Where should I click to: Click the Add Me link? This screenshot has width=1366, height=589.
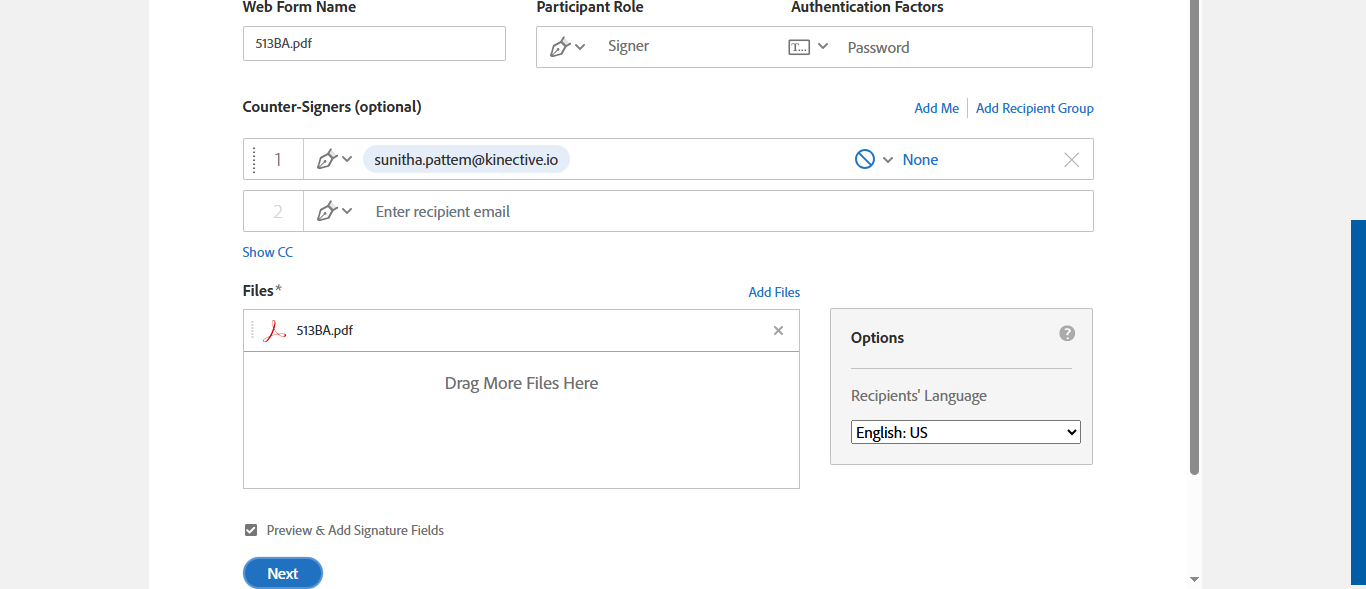point(936,108)
